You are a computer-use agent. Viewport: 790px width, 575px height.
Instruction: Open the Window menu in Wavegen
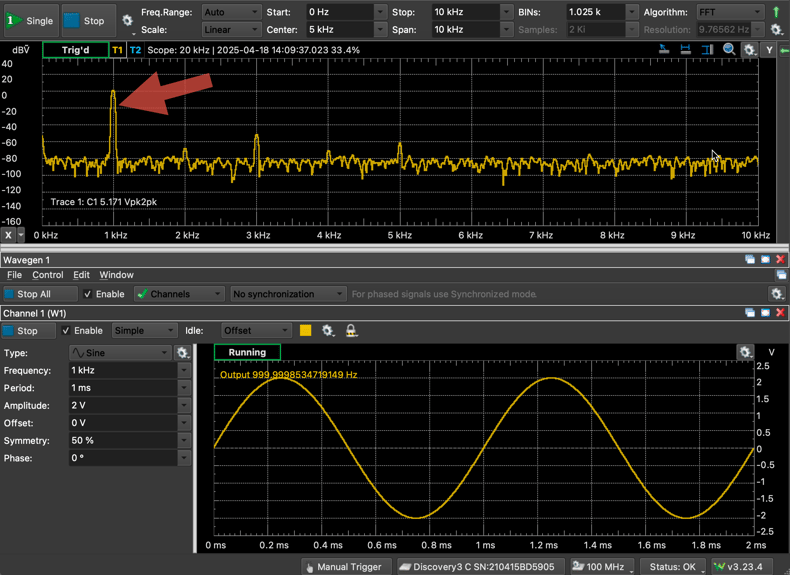point(116,275)
